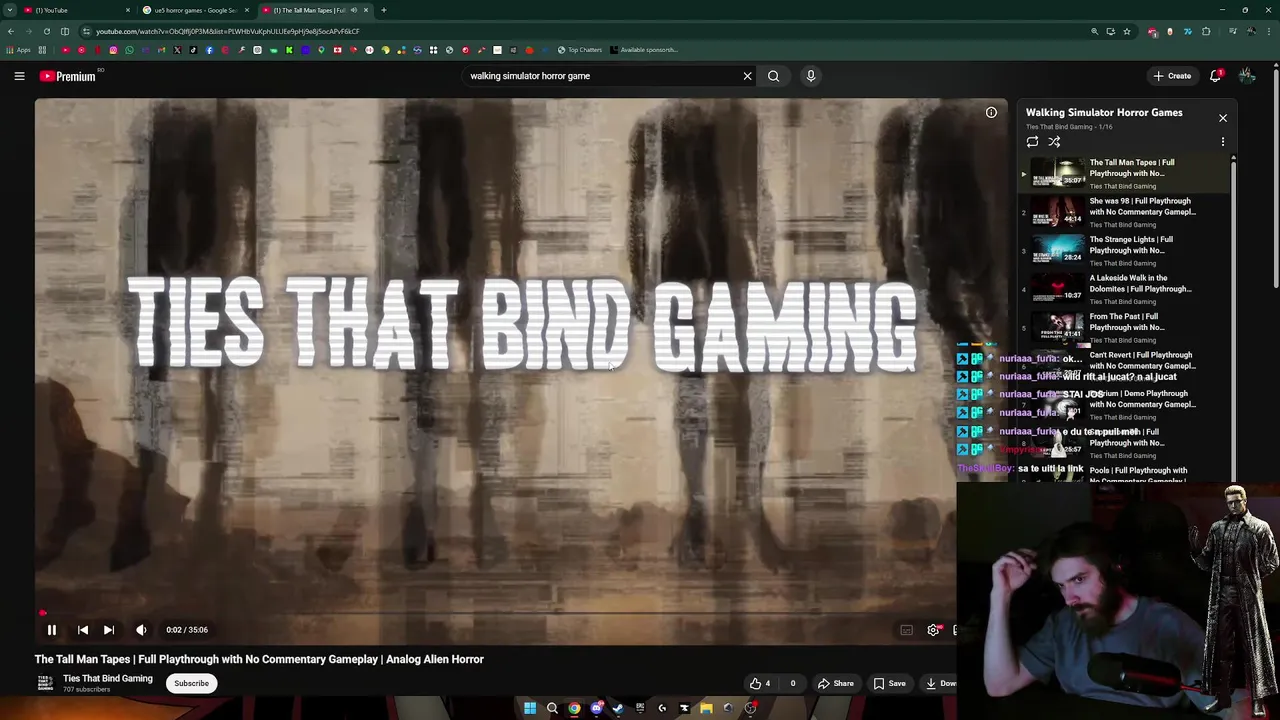Viewport: 1280px width, 720px height.
Task: Open the video title text
Action: tap(259, 659)
